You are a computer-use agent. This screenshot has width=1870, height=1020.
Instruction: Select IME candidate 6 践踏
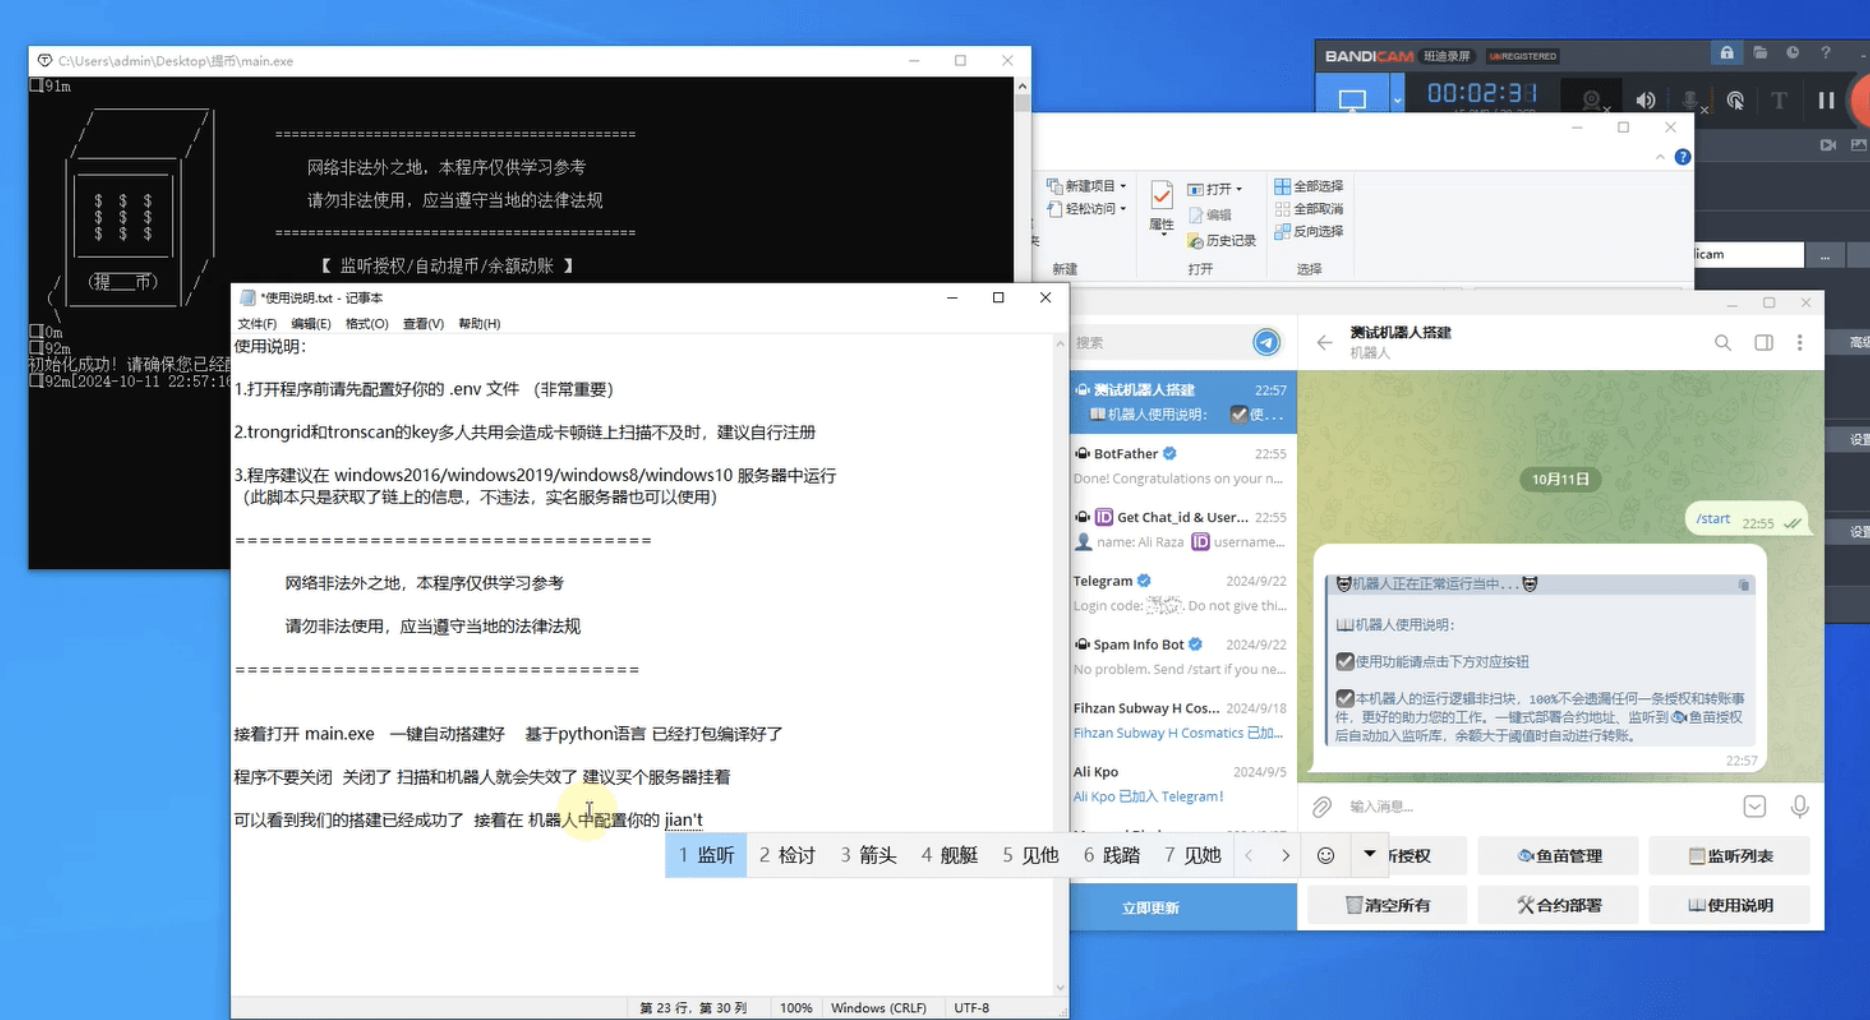(x=1111, y=856)
